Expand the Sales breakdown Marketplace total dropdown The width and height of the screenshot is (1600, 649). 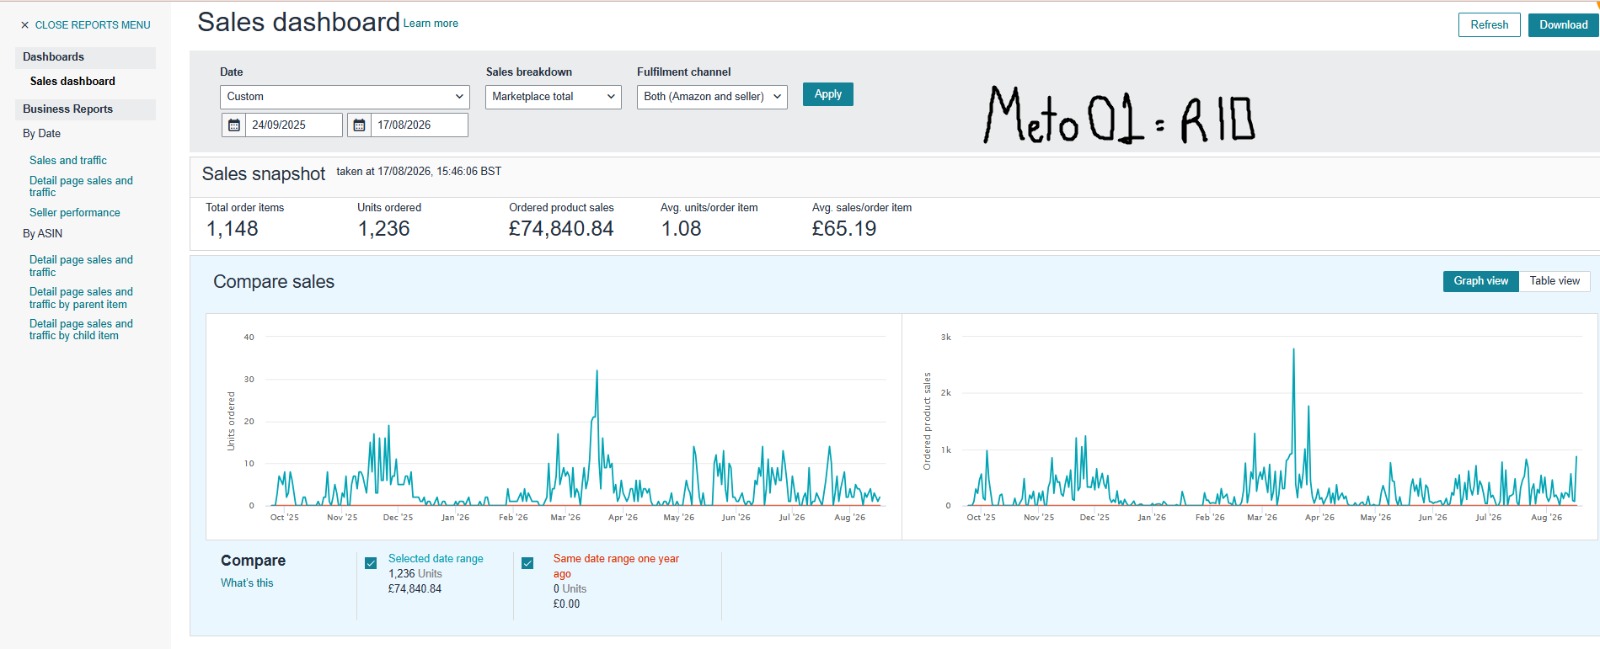[553, 97]
